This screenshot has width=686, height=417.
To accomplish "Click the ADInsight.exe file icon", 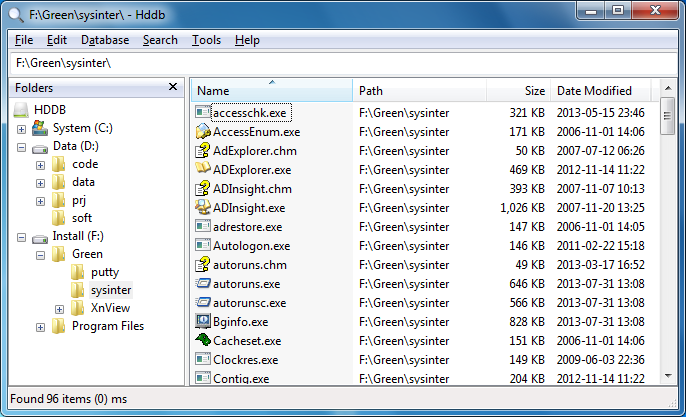I will pos(203,207).
